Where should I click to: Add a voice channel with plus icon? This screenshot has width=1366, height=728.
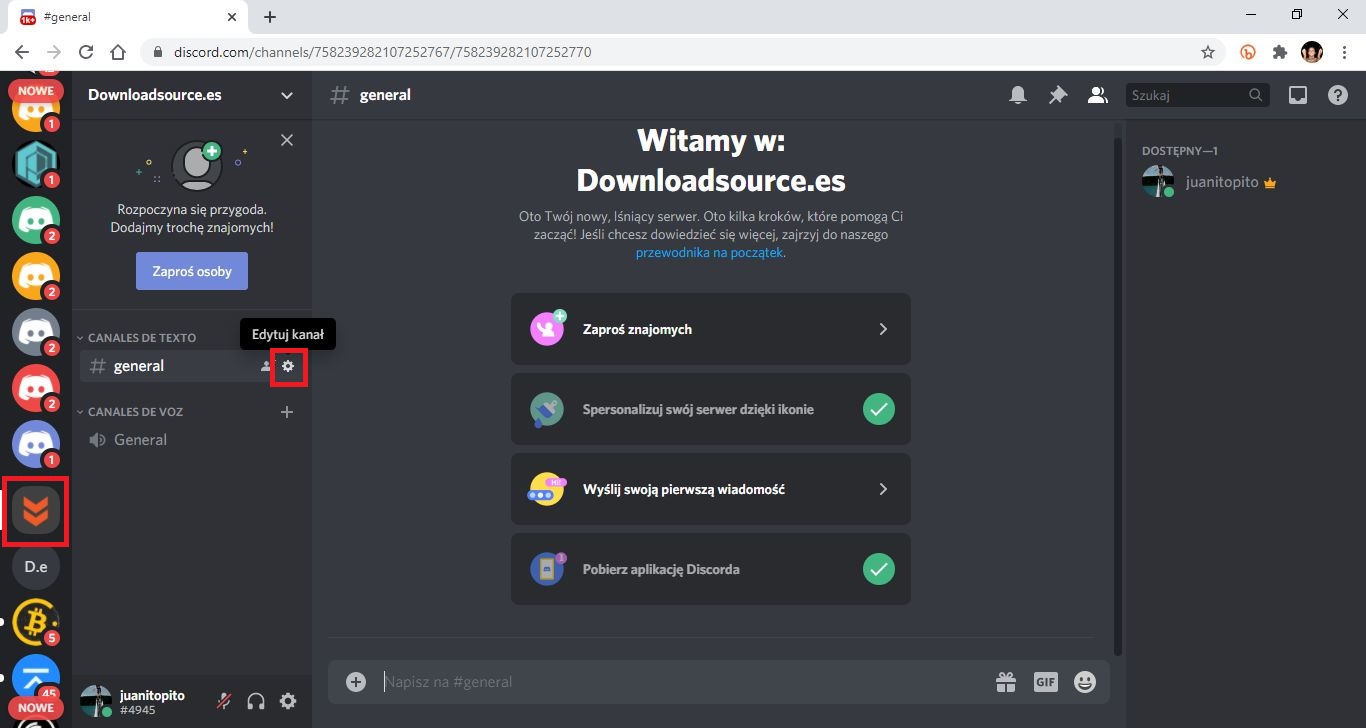(x=287, y=411)
